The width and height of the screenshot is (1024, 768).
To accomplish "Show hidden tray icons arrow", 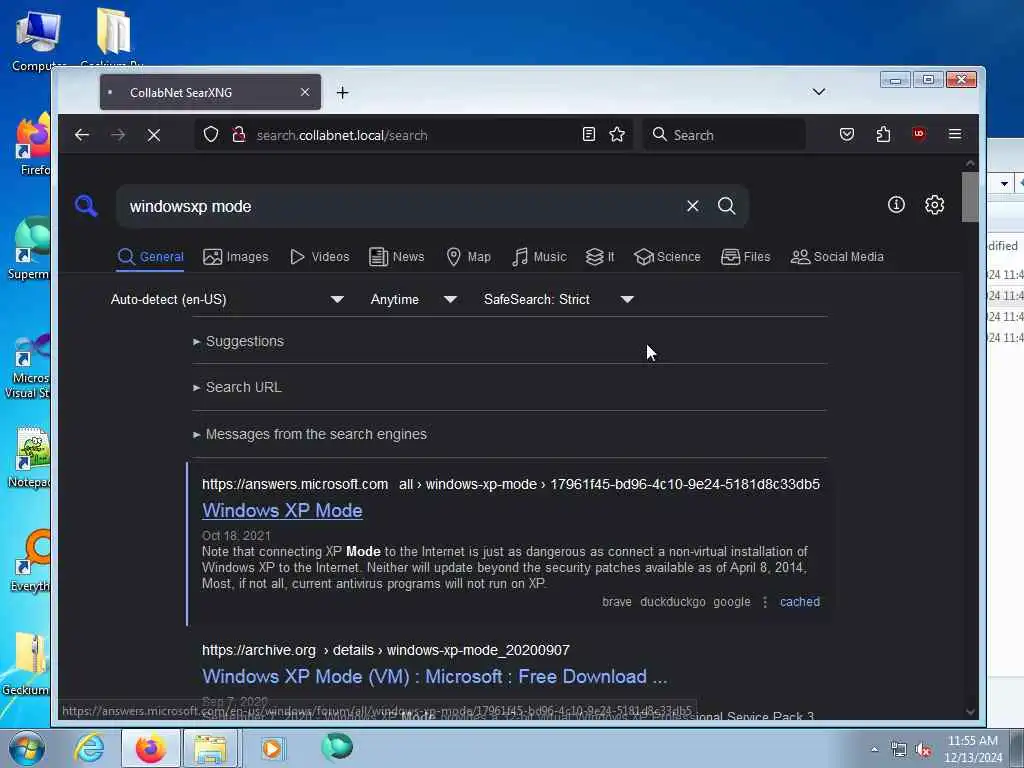I will pos(874,750).
